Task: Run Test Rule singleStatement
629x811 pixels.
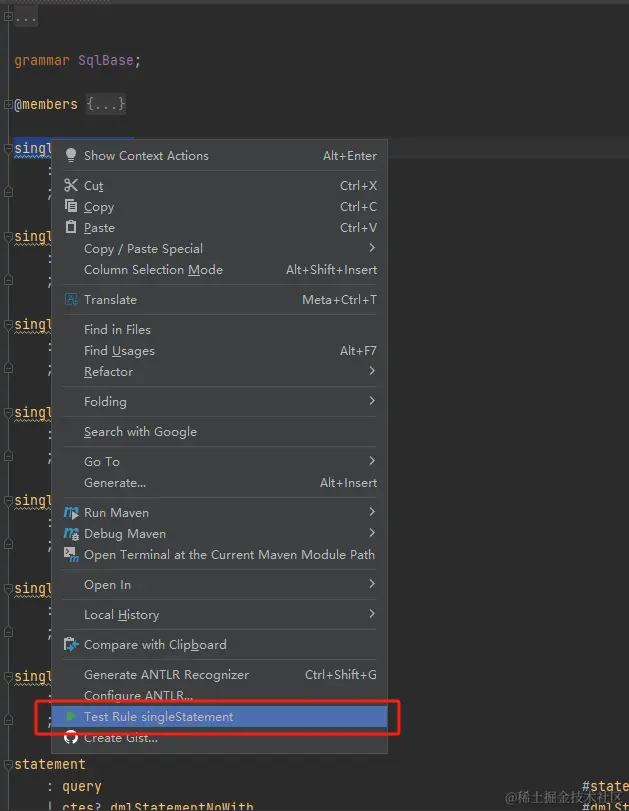Action: click(220, 716)
